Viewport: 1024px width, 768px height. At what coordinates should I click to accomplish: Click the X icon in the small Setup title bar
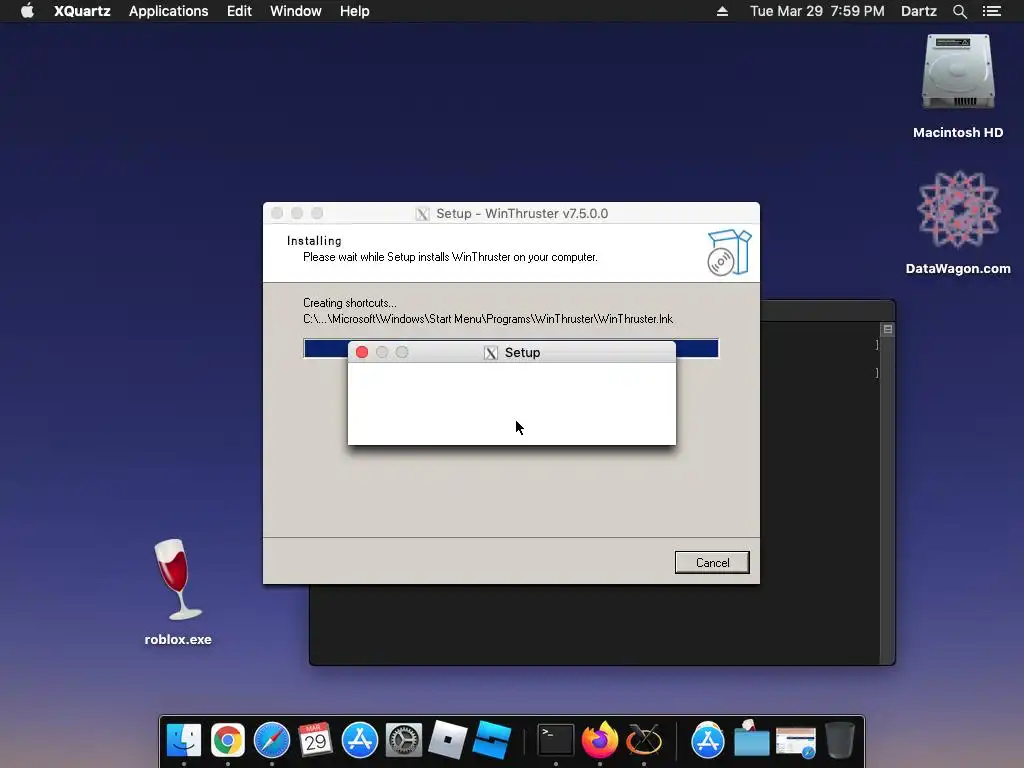[490, 353]
